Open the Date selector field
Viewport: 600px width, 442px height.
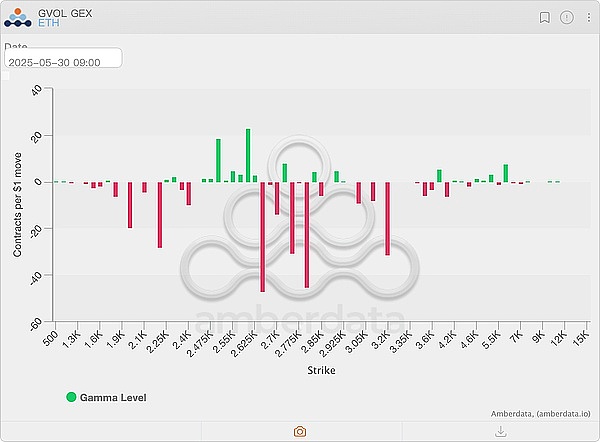pyautogui.click(x=62, y=60)
